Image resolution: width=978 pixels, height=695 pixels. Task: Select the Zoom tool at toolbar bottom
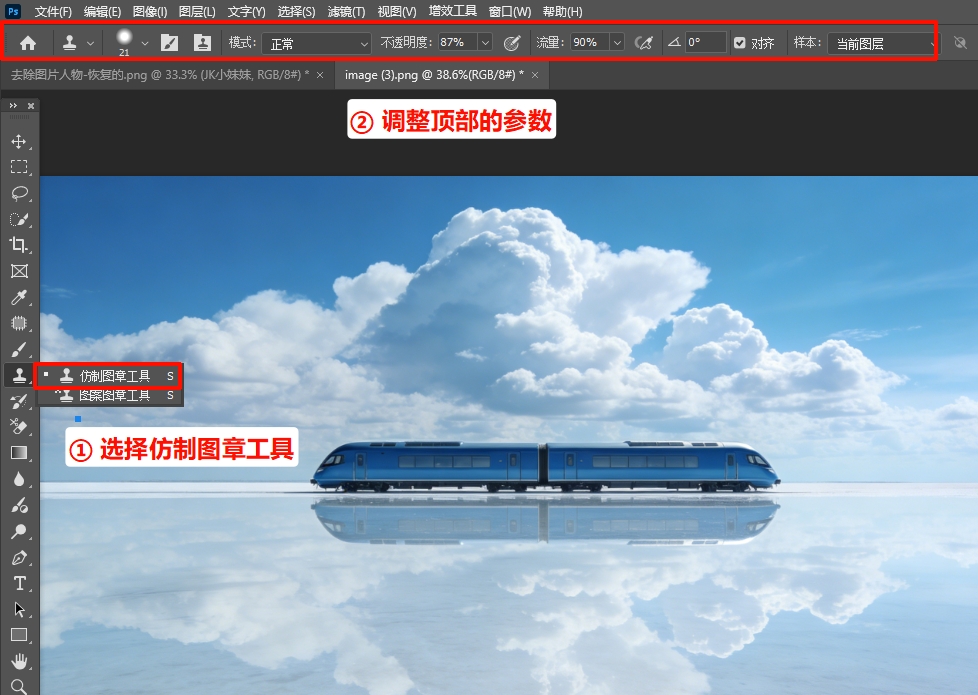coord(20,687)
